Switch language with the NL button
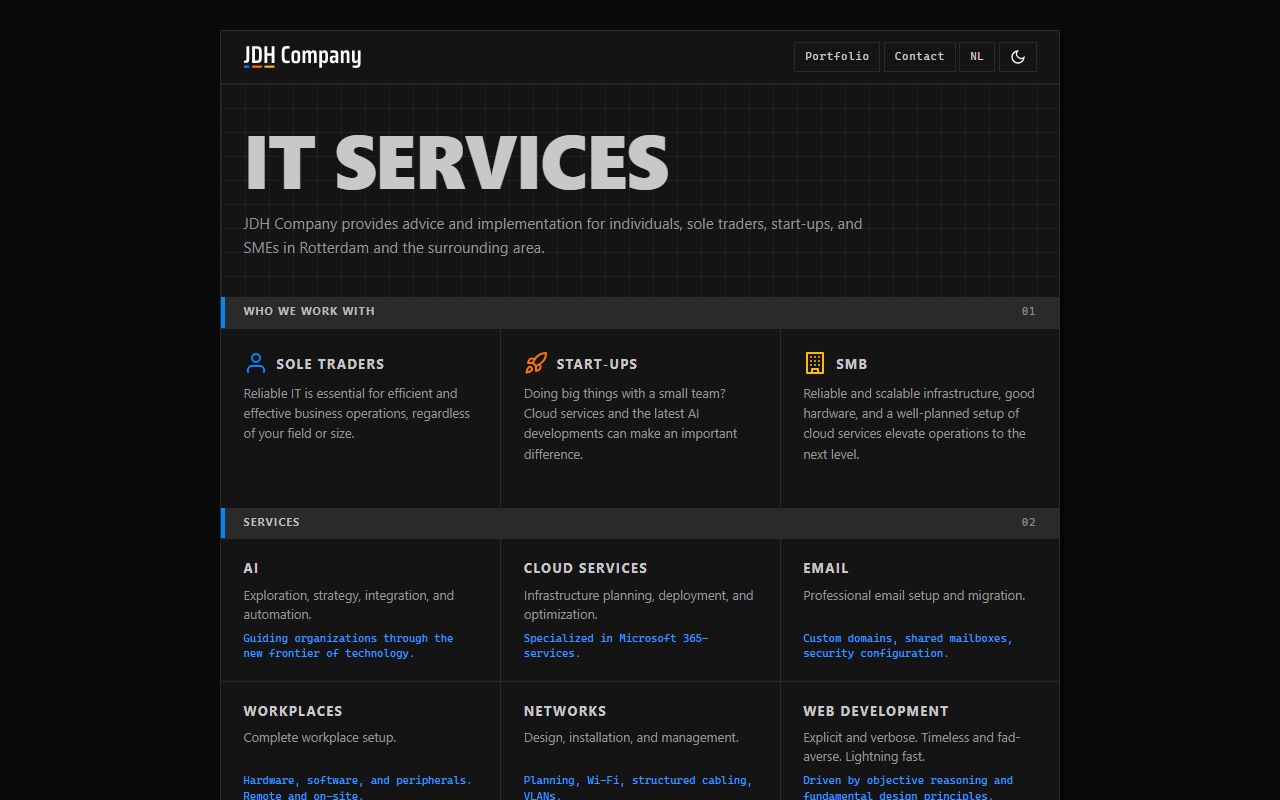 (x=977, y=57)
